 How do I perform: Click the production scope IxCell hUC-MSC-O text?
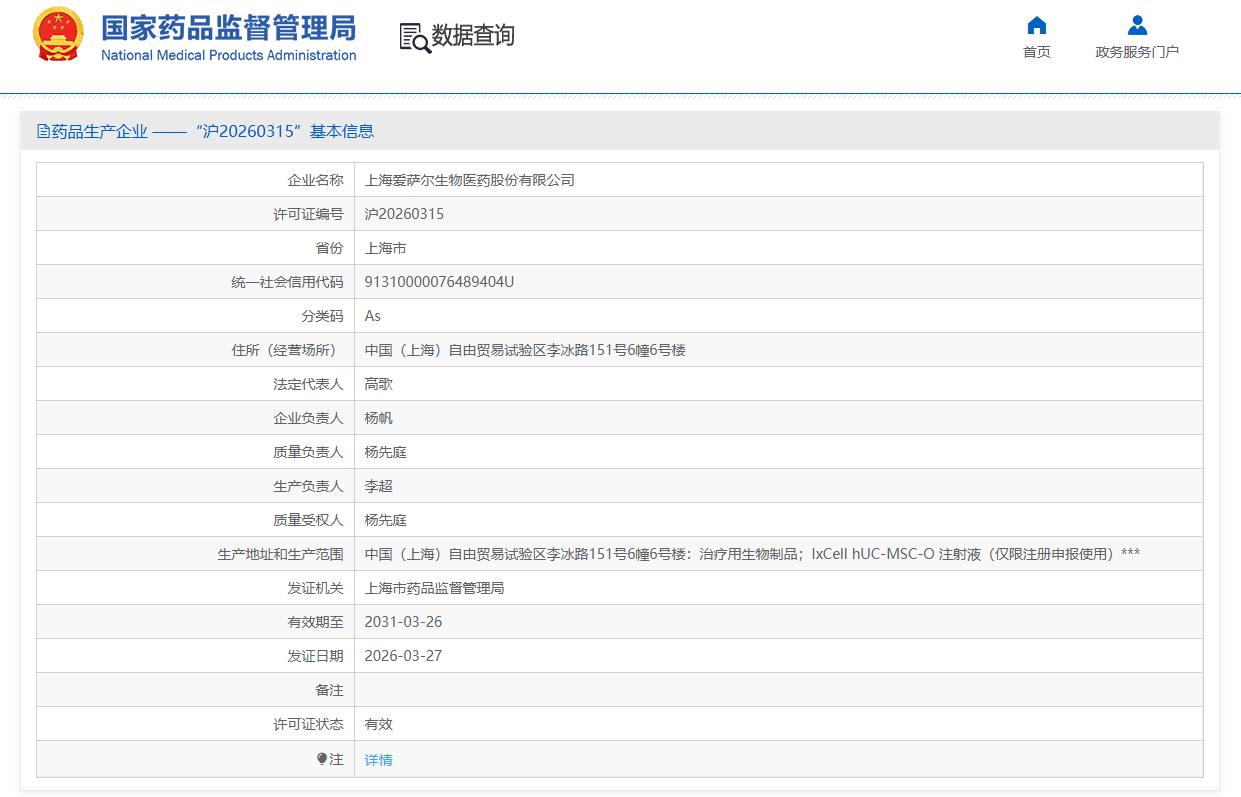coord(872,554)
